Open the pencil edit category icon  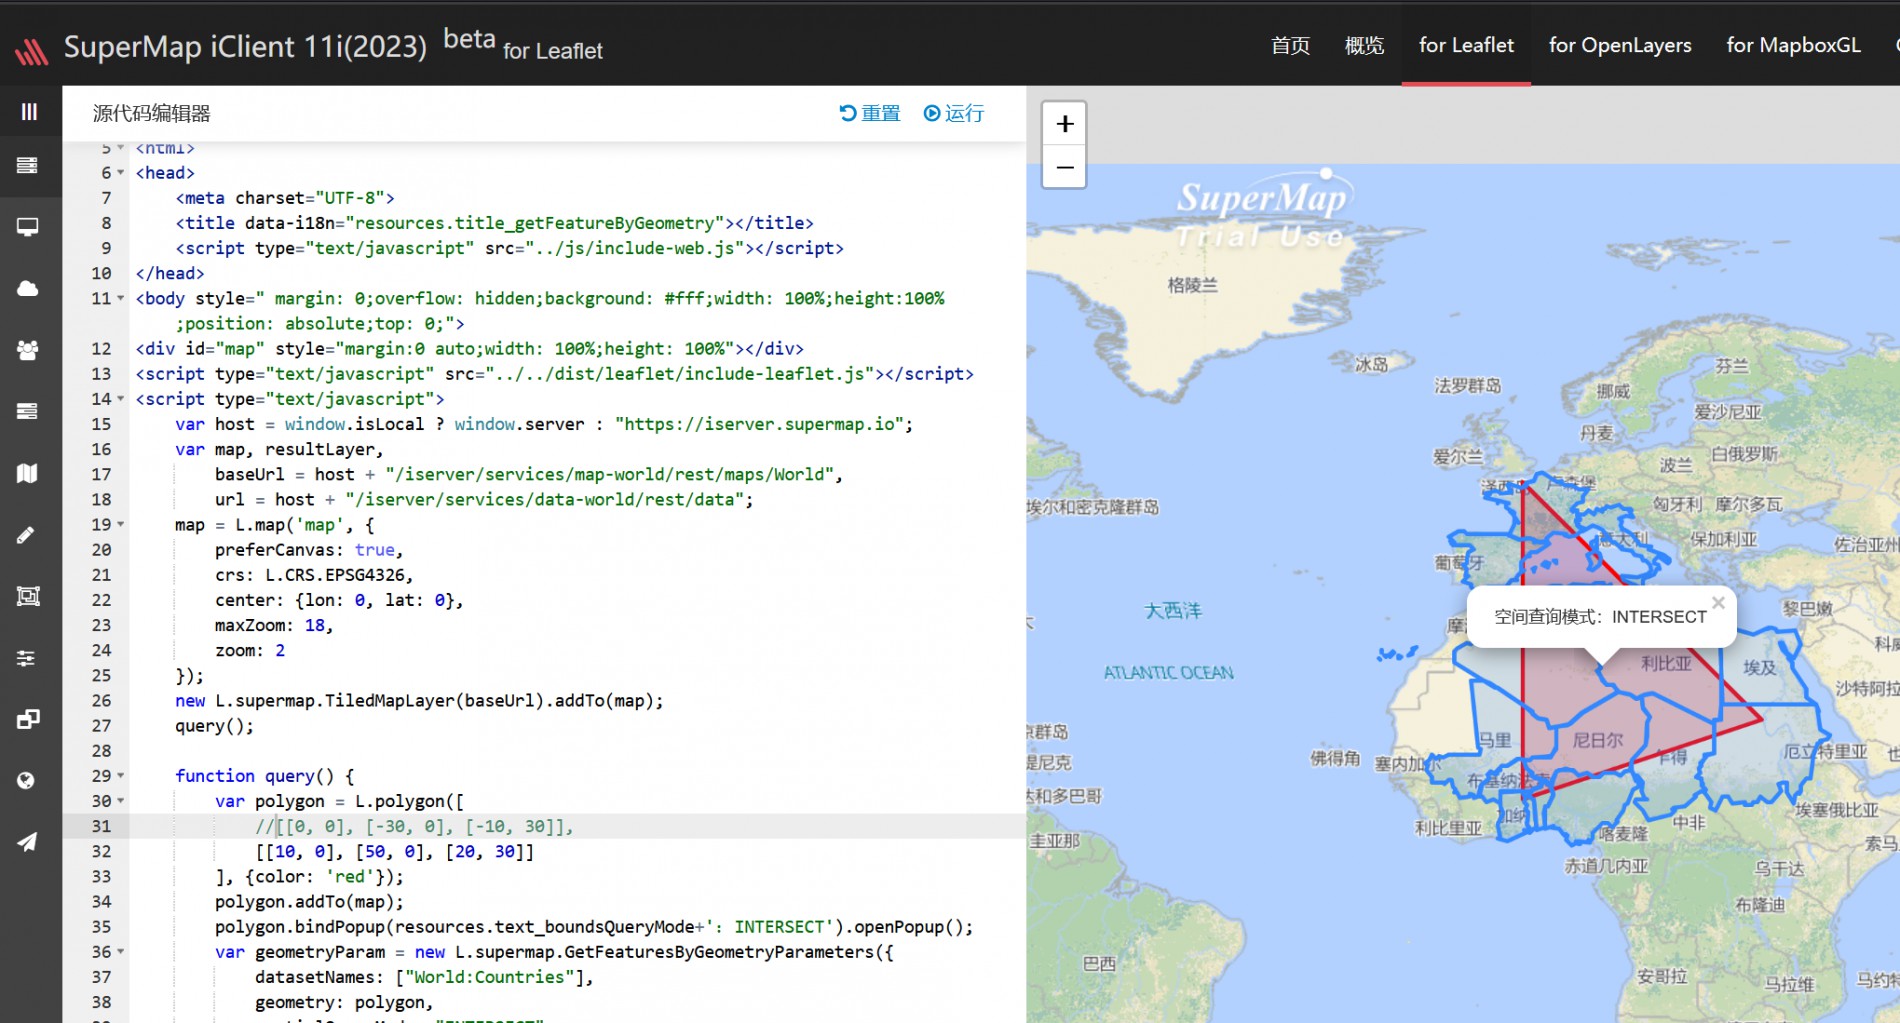click(27, 535)
